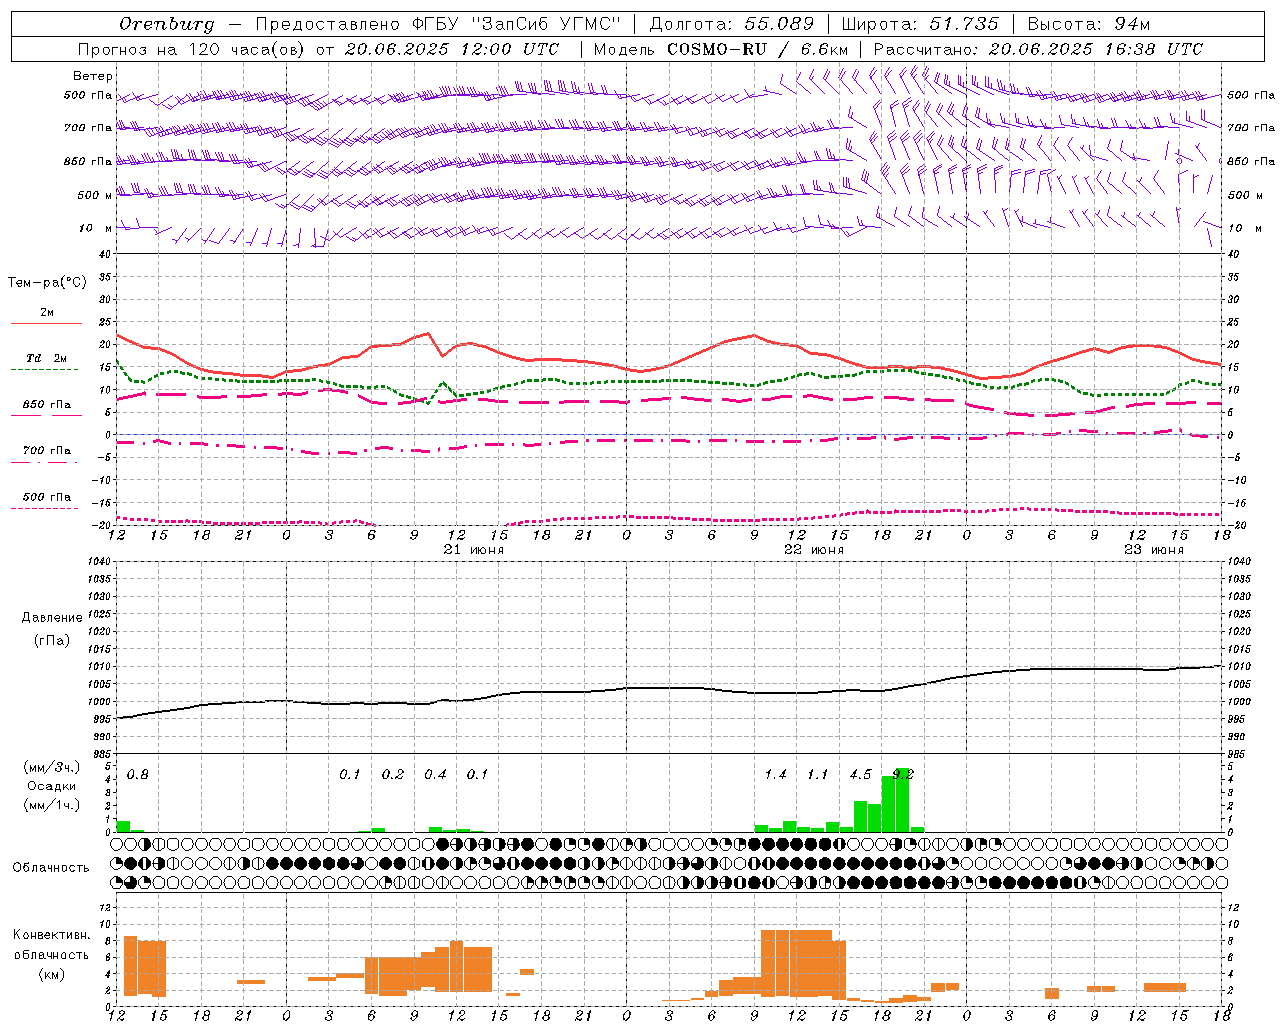
Task: Click the station name "Orenburg" in the header
Action: [x=166, y=24]
